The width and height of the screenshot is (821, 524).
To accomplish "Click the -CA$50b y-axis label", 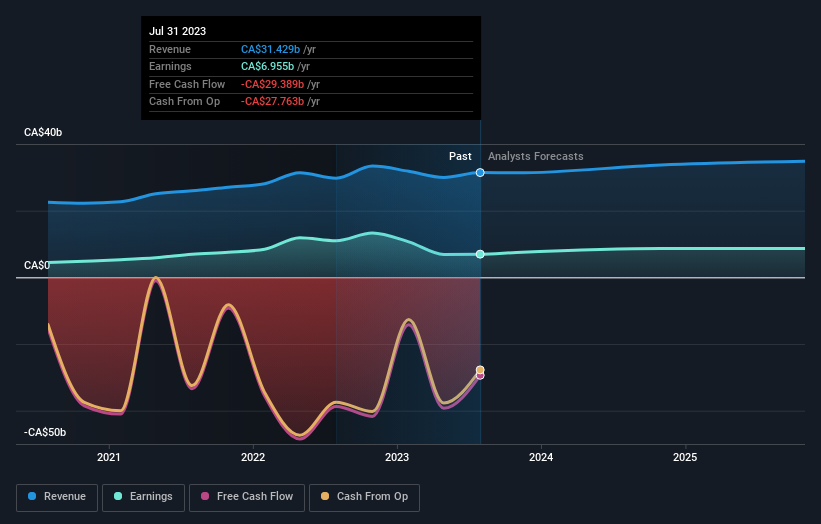I will pos(45,432).
